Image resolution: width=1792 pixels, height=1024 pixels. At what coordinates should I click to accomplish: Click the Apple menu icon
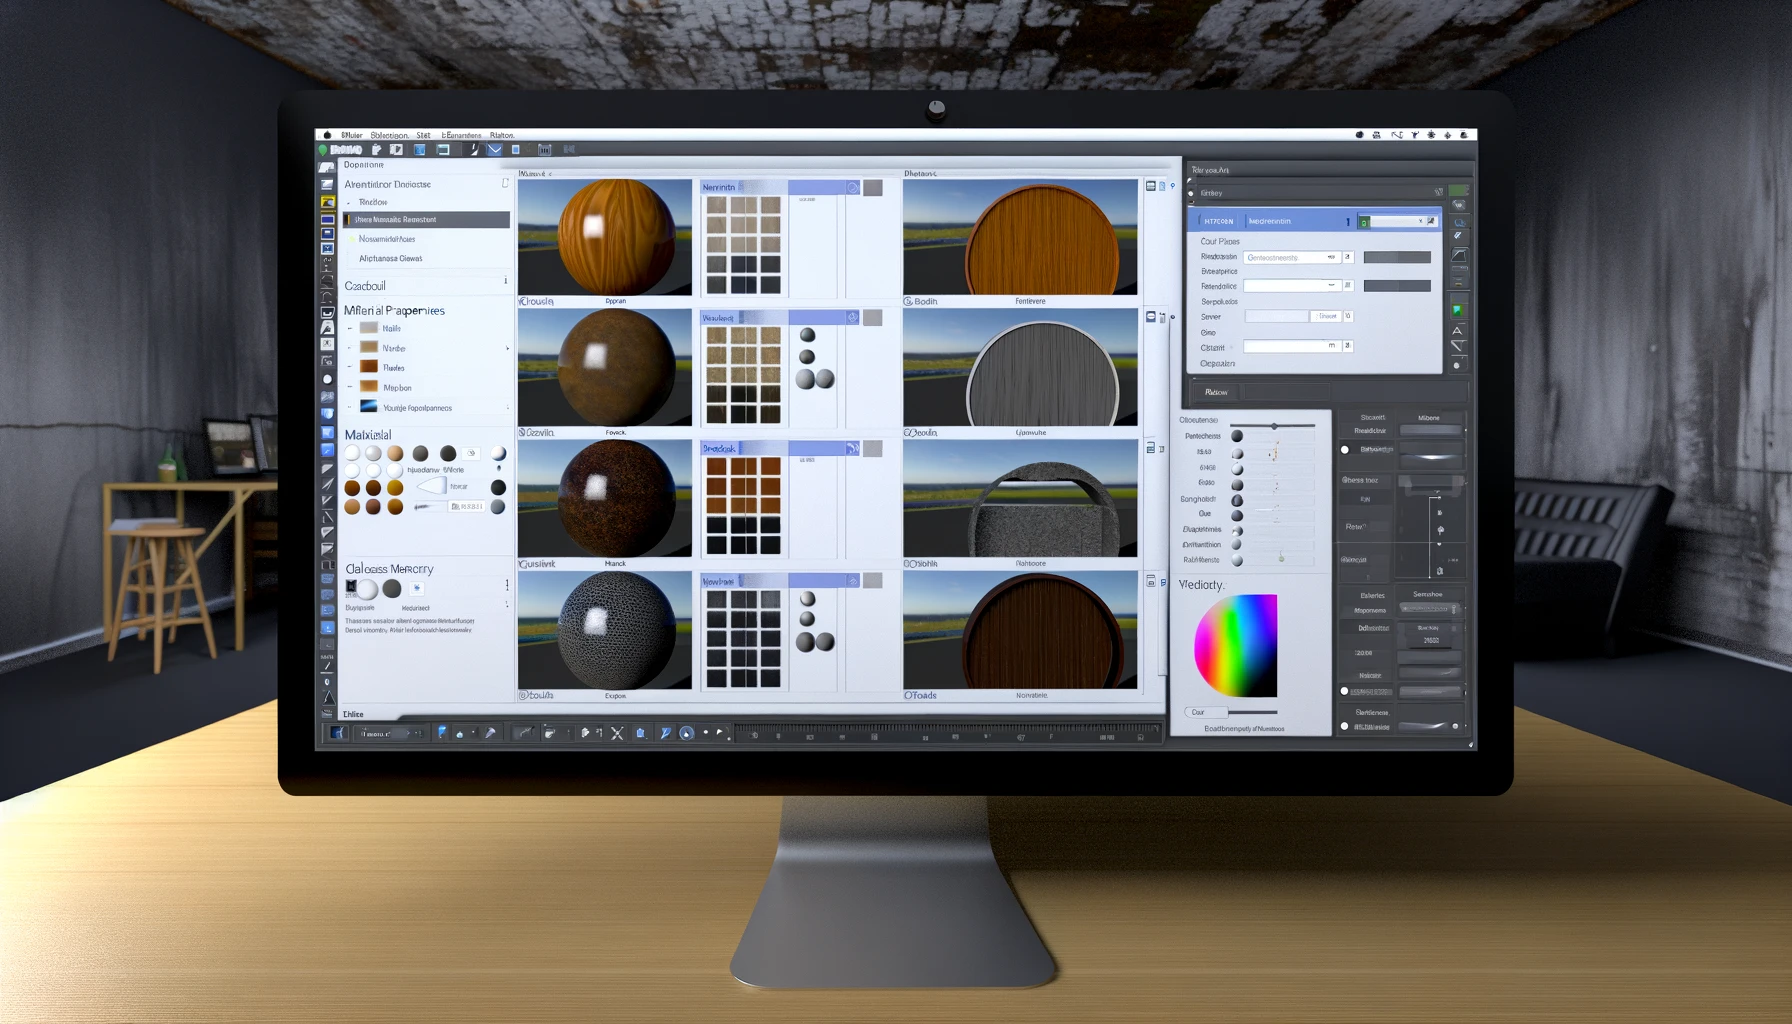[x=327, y=135]
